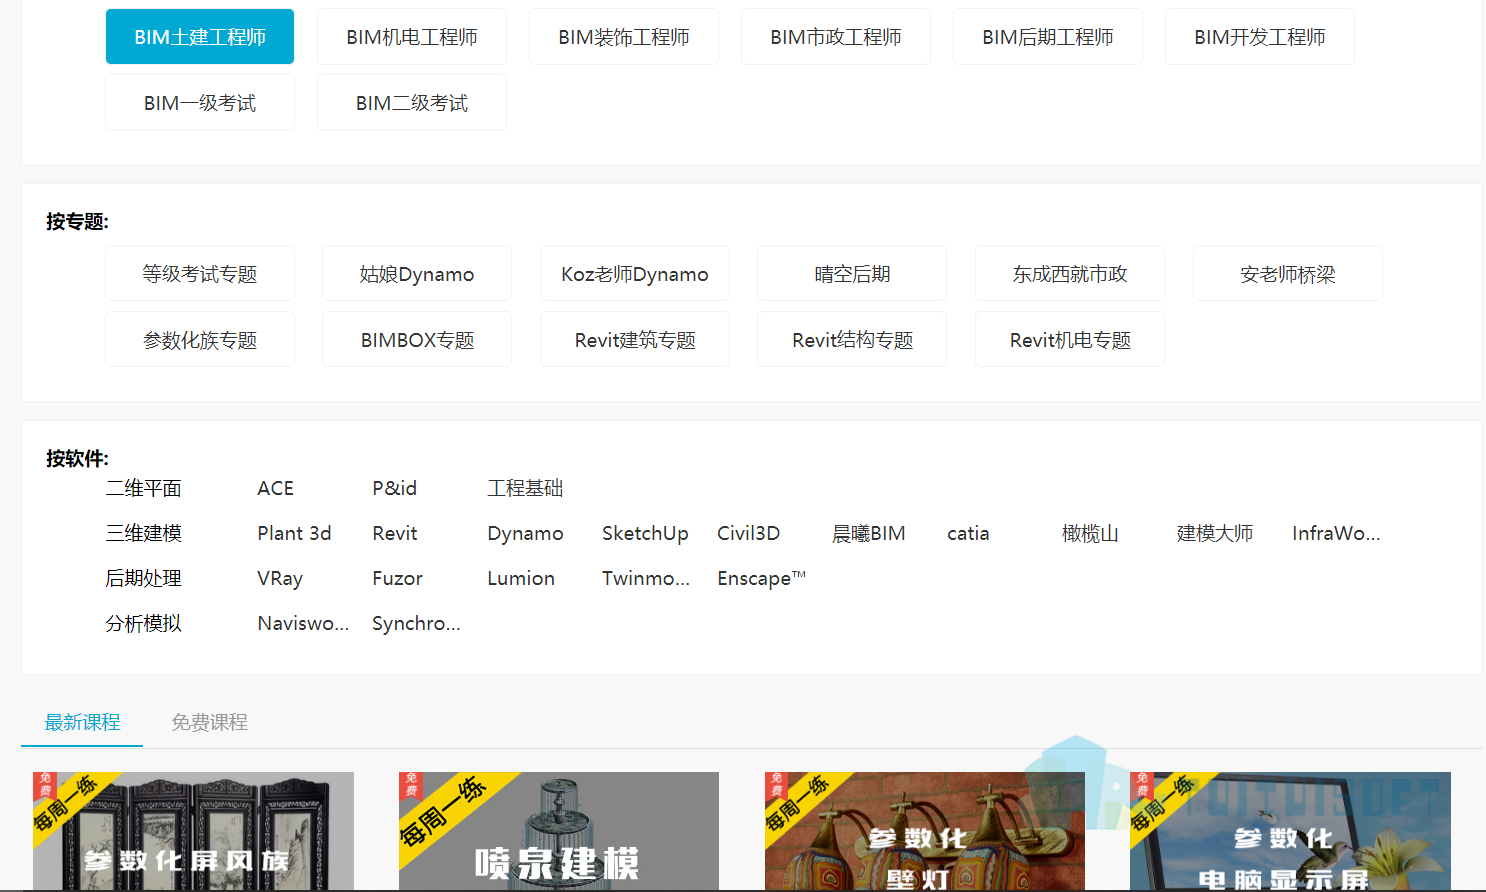Screen dimensions: 1486x892
Task: Select BIM后期工程师 option
Action: point(1048,37)
